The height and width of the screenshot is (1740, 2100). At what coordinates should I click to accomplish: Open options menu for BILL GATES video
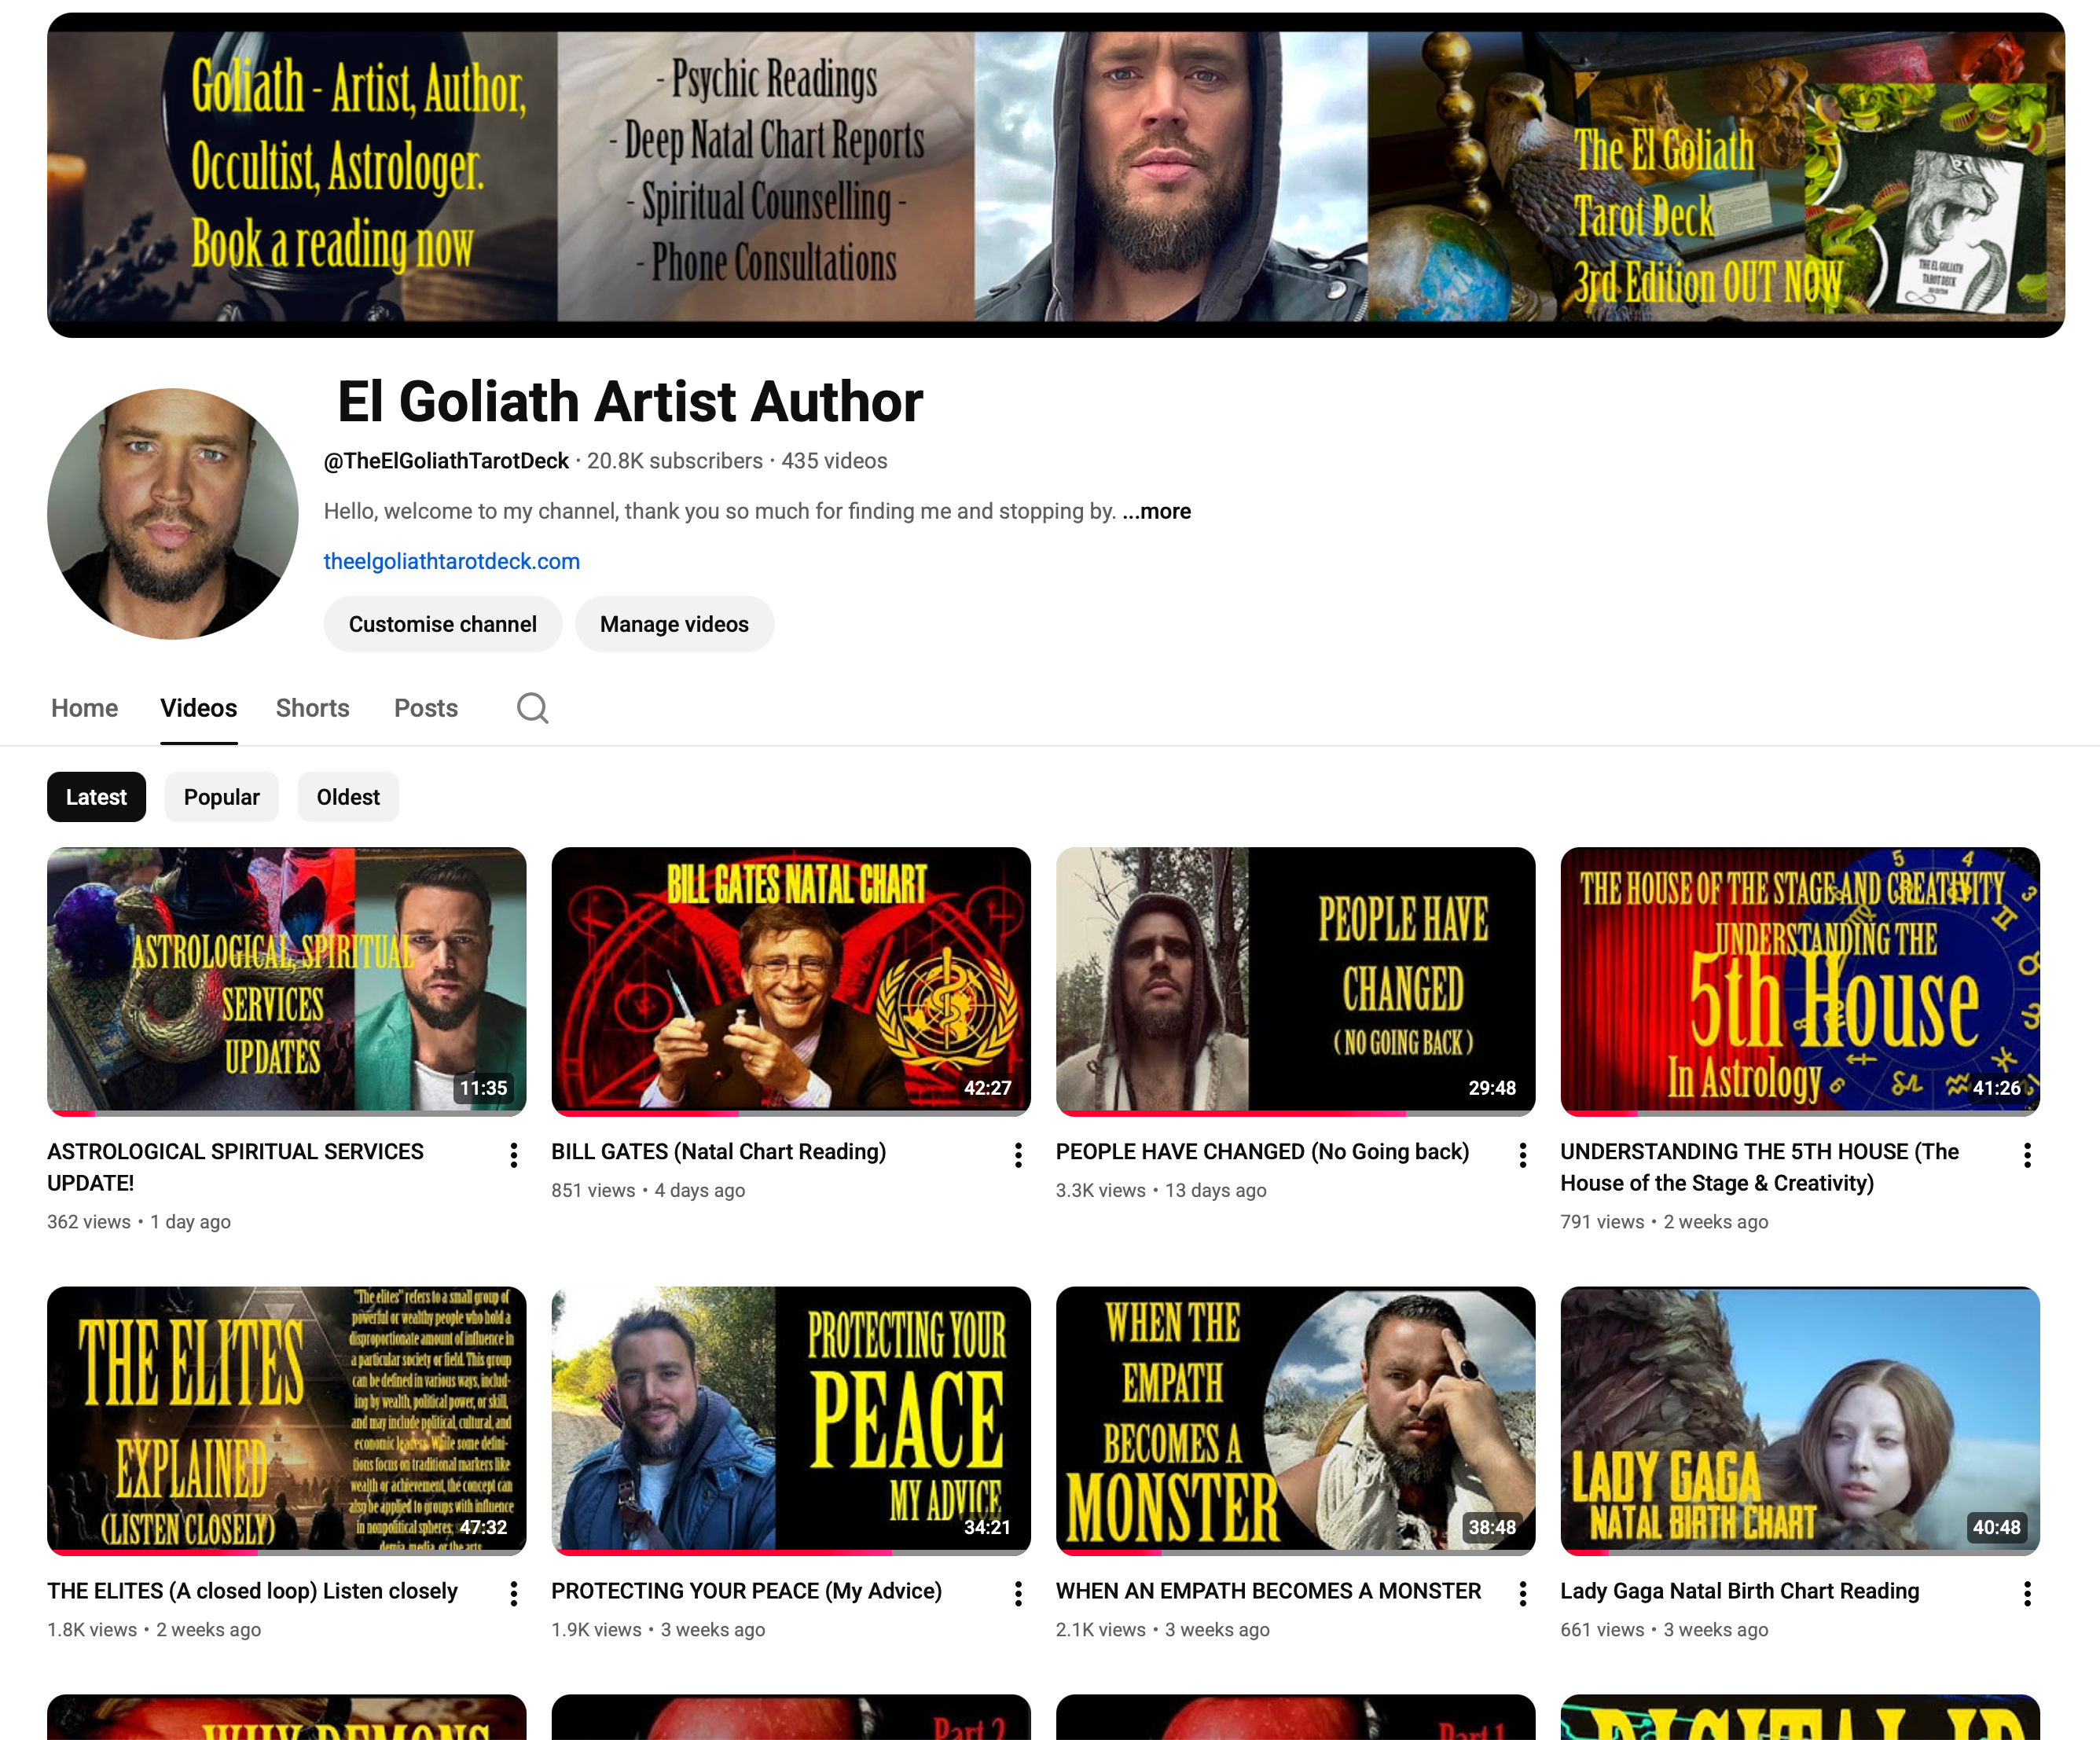point(1018,1155)
